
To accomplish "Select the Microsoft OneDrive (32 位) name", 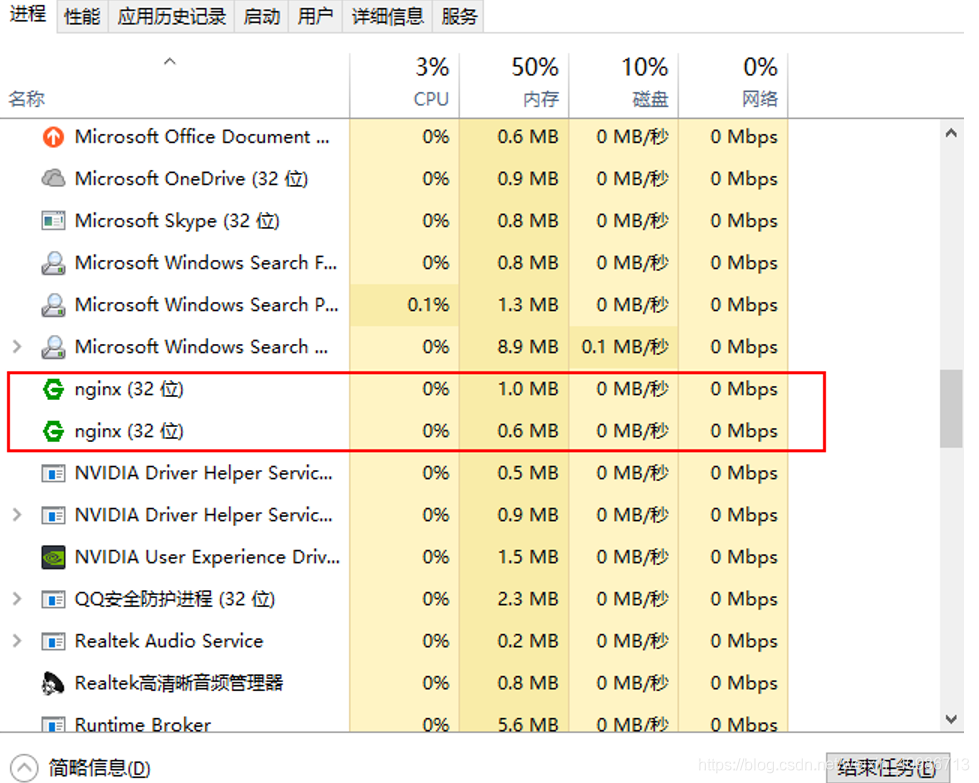I will (x=192, y=179).
